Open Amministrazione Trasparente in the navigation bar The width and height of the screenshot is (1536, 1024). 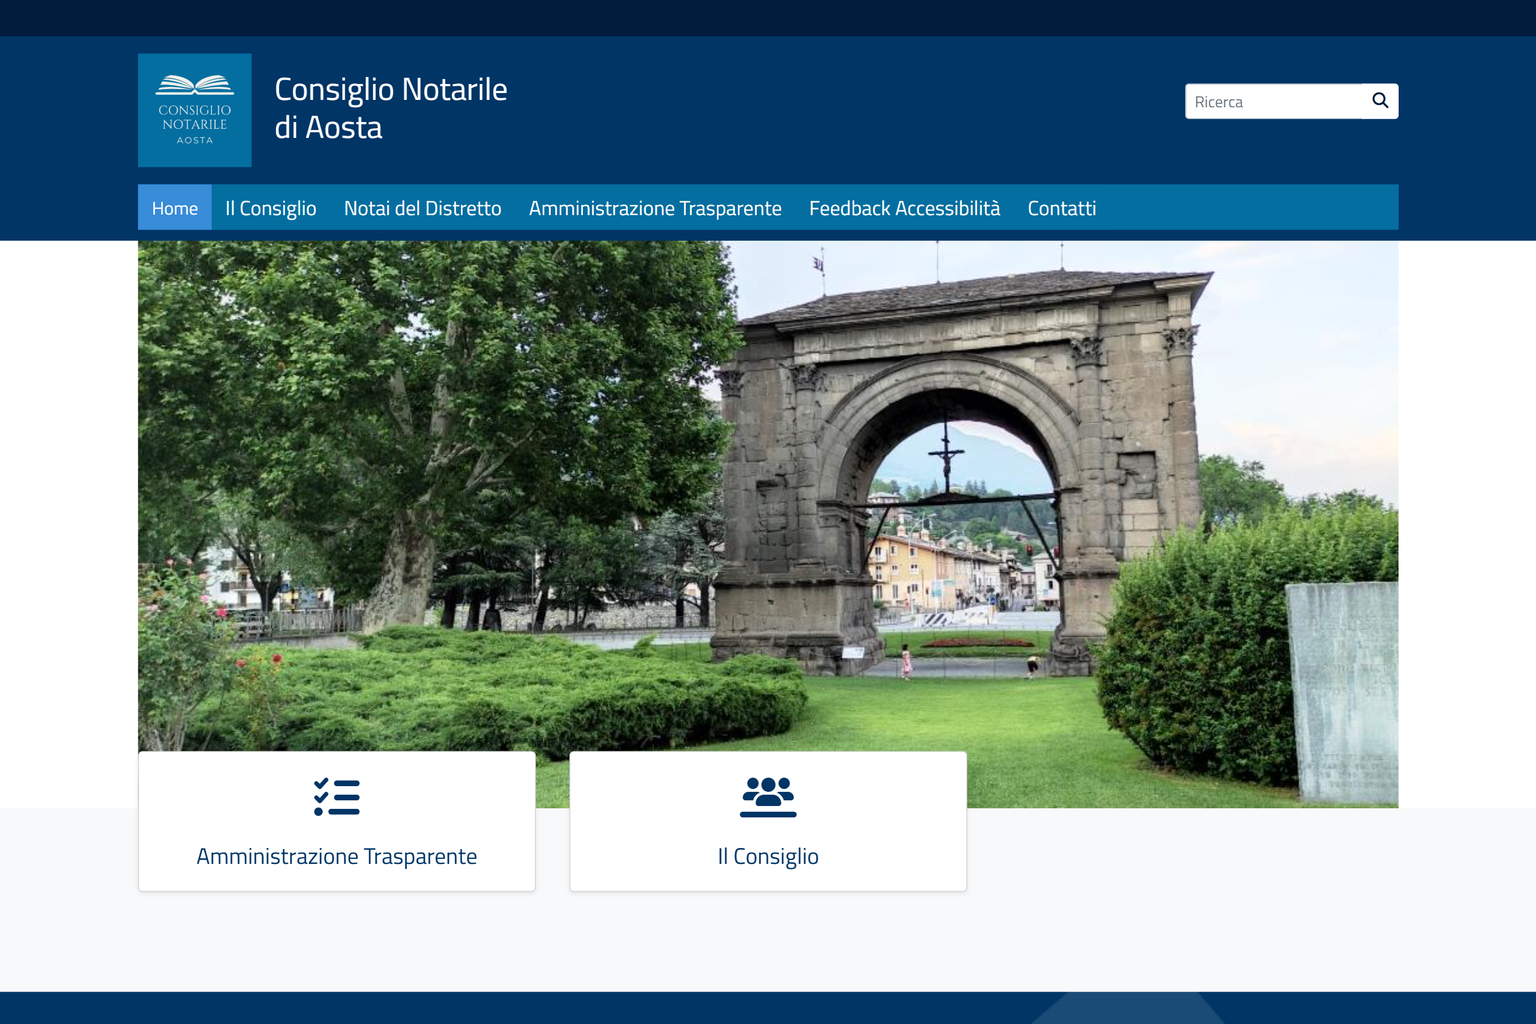tap(654, 208)
